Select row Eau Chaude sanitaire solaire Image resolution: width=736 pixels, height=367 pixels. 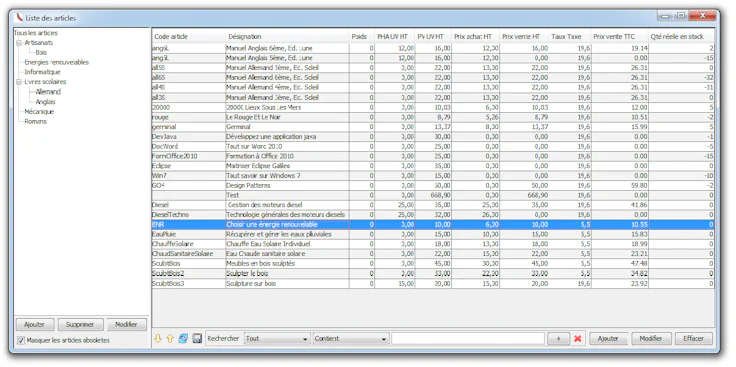[433, 254]
